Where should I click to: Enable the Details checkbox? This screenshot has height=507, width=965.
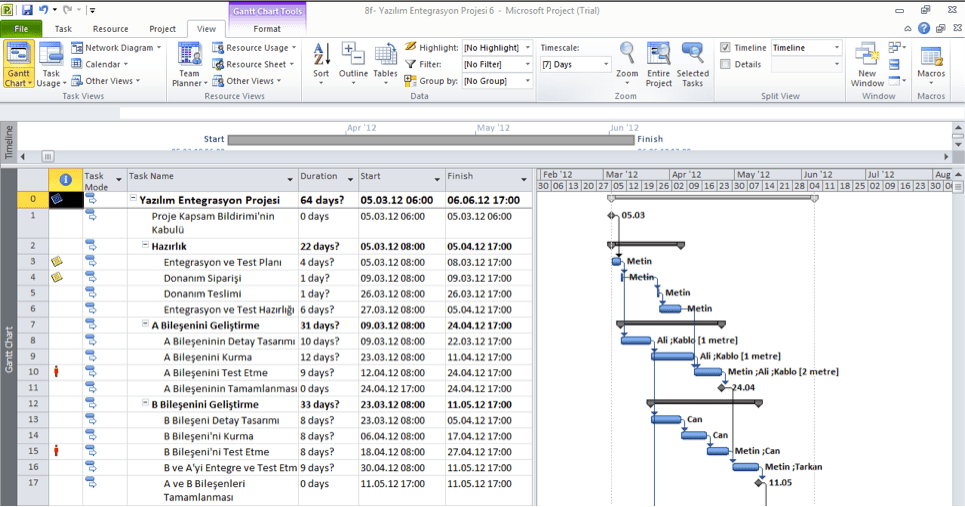coord(725,64)
